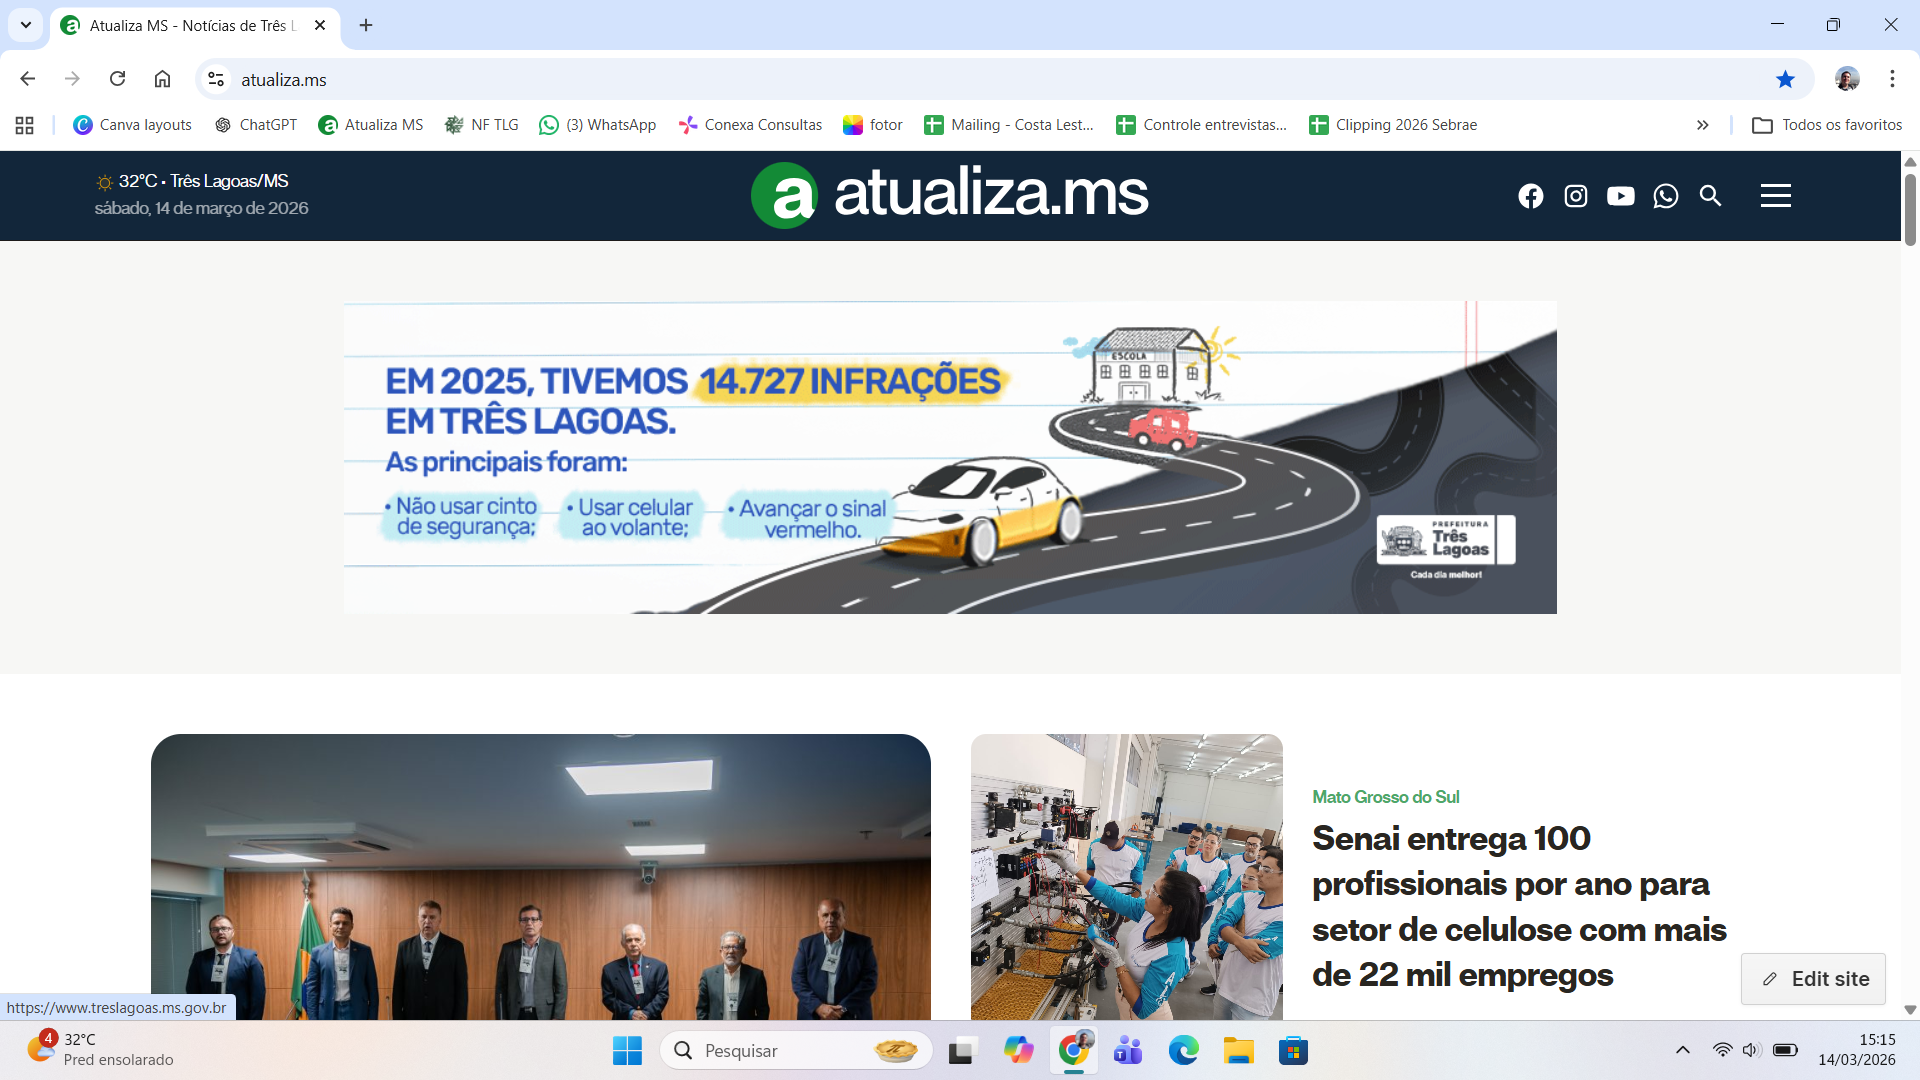Viewport: 1920px width, 1080px height.
Task: Open the site's Facebook page icon
Action: point(1530,196)
